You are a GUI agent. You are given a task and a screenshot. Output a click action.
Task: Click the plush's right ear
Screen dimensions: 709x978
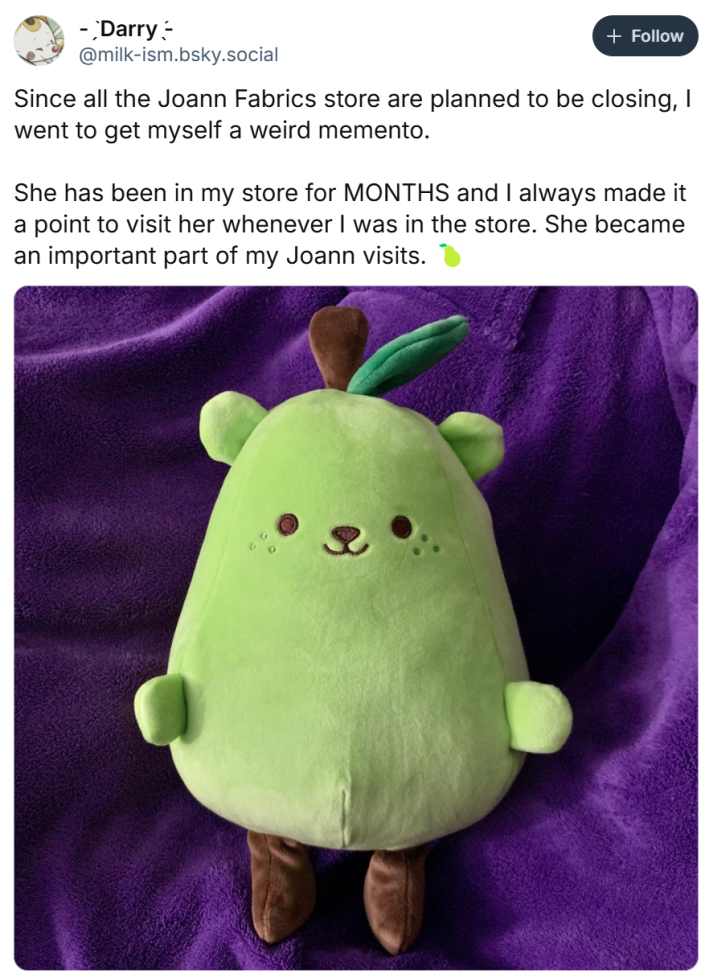tap(472, 443)
